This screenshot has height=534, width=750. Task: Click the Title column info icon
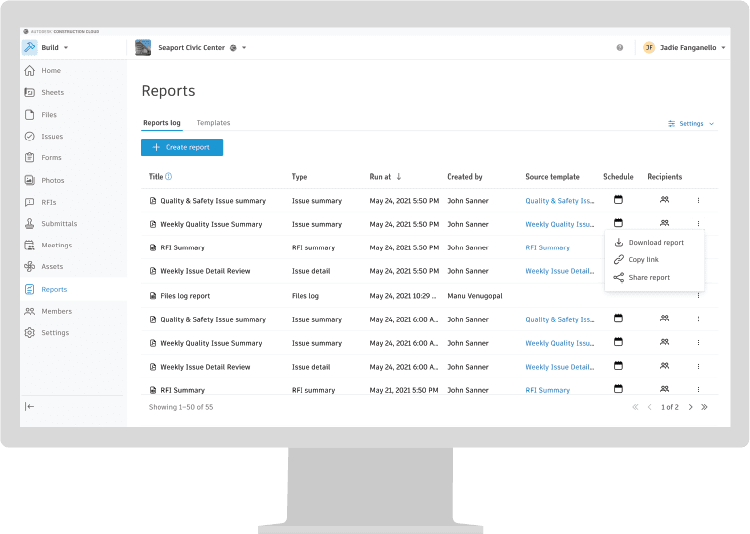tap(168, 177)
